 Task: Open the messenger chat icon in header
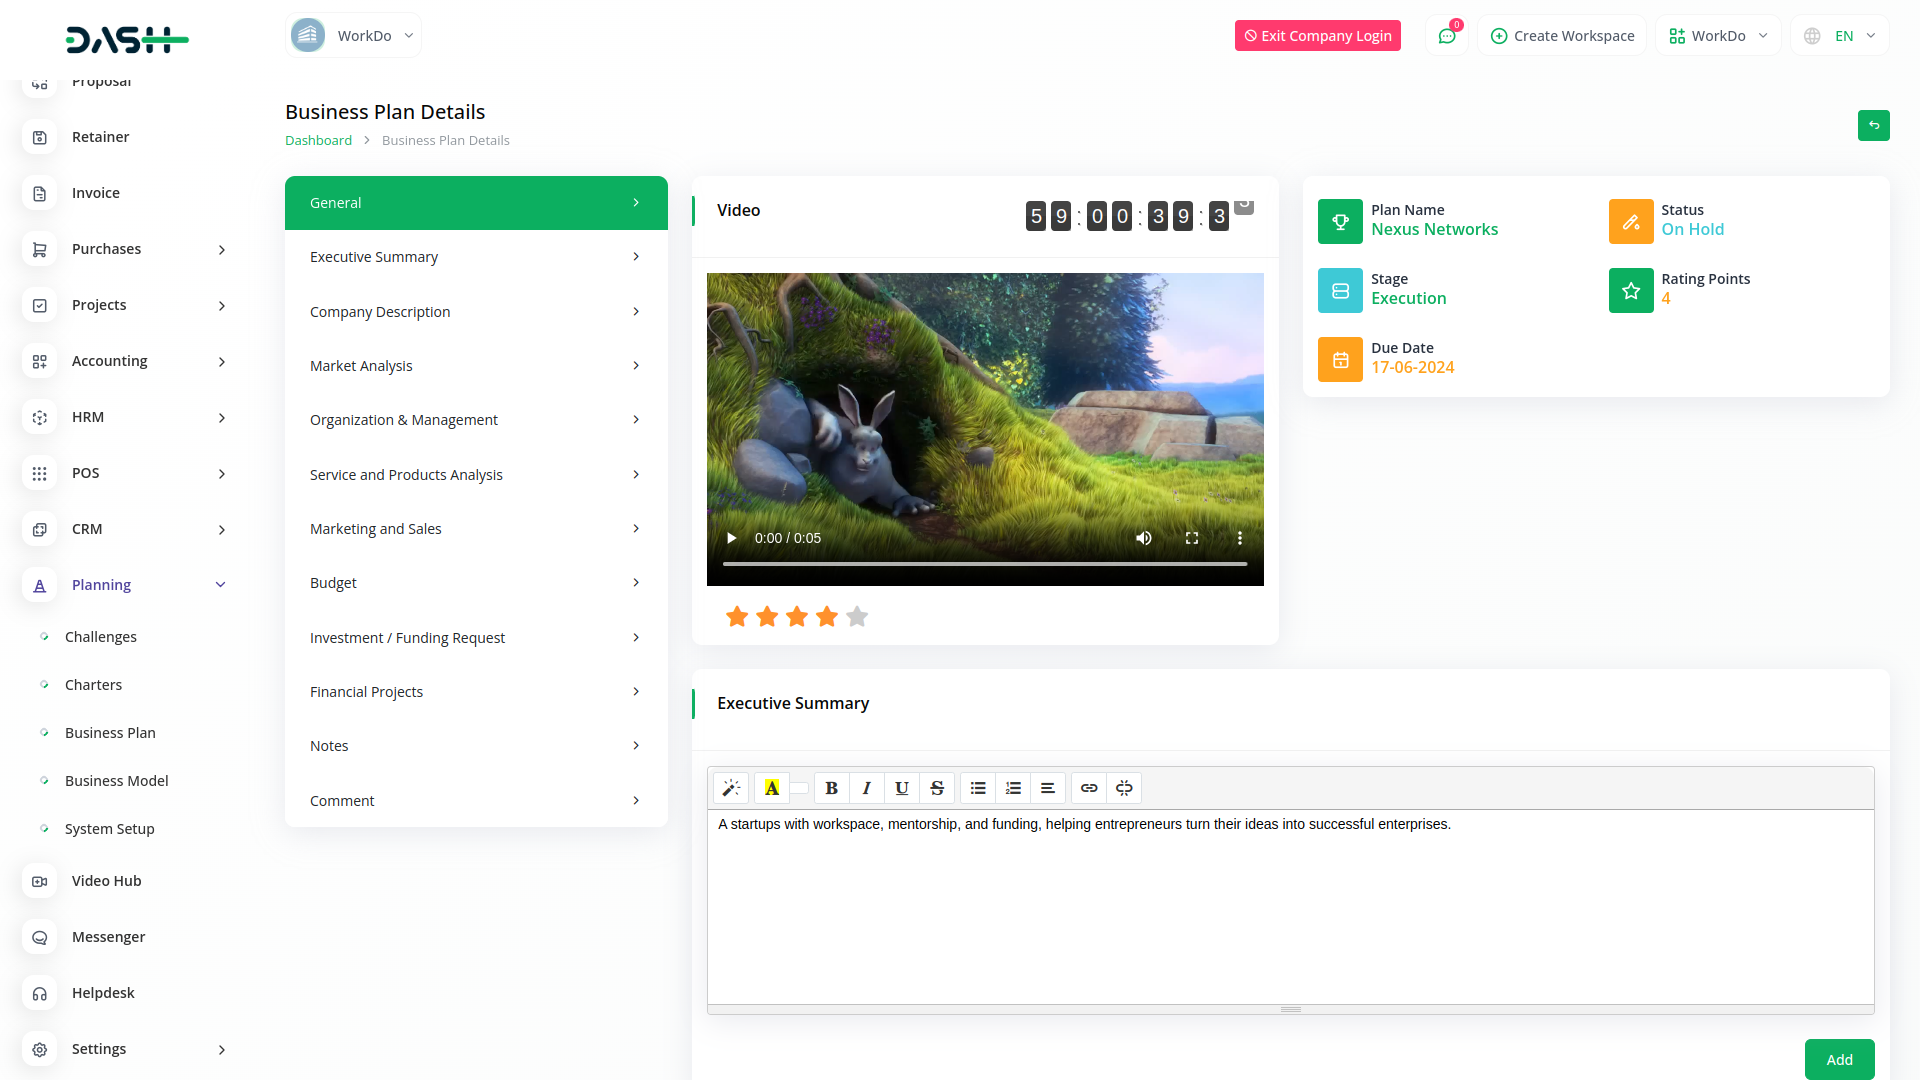click(1446, 36)
